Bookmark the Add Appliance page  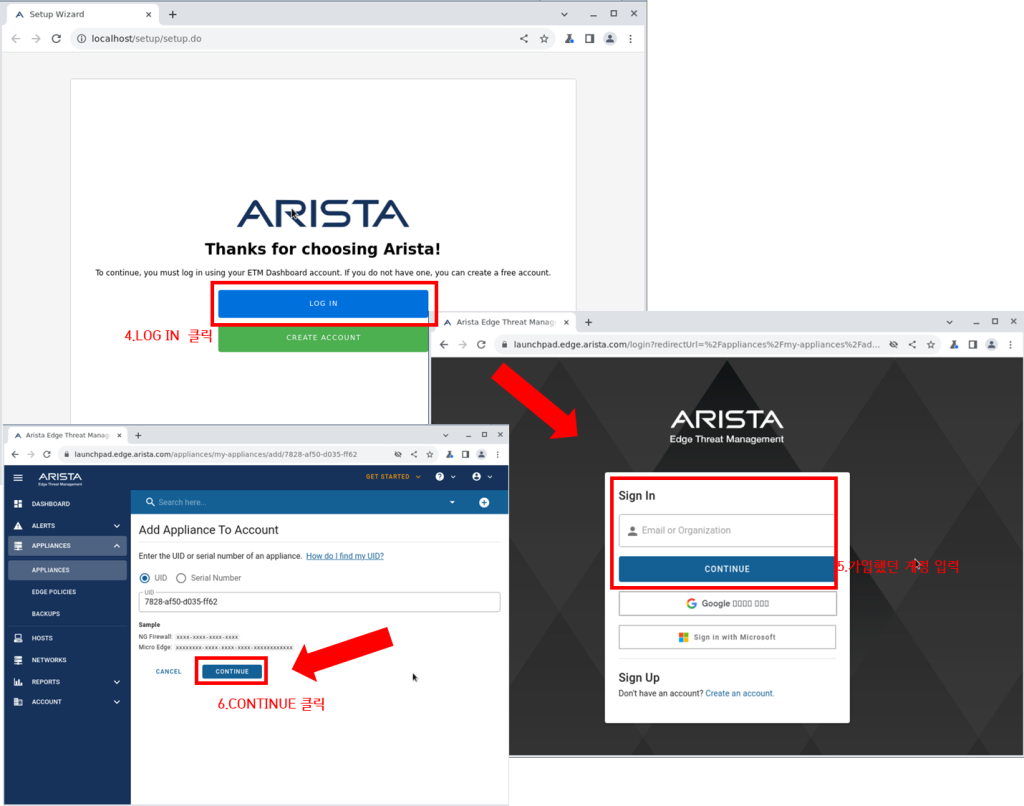(x=430, y=454)
